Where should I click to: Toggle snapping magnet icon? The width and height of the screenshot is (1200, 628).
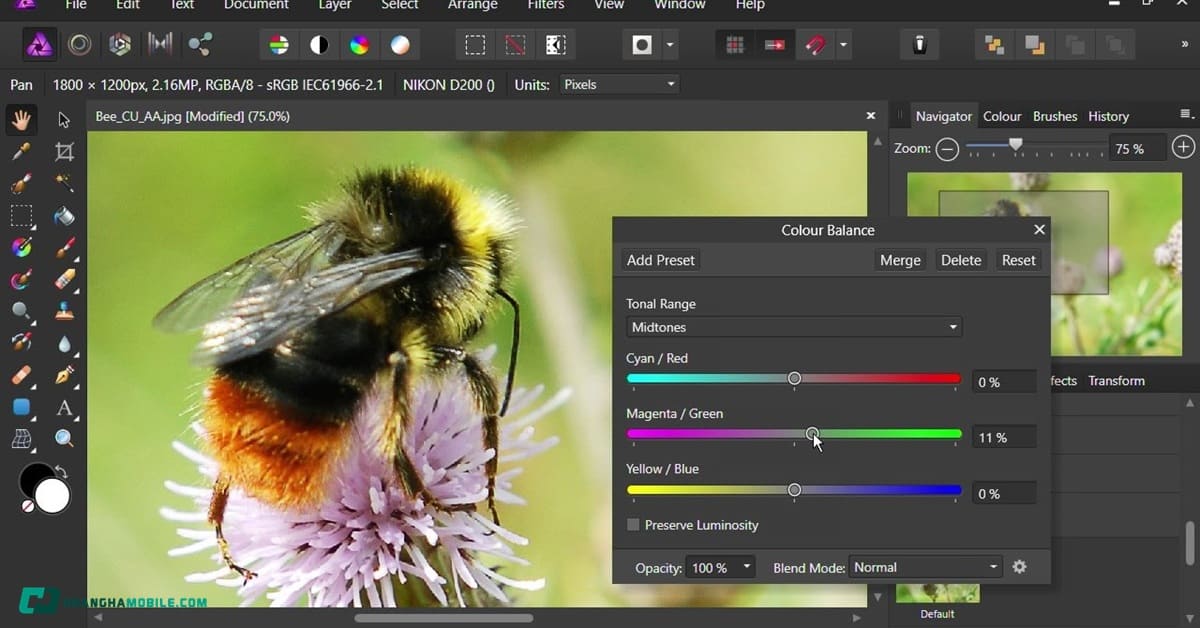[816, 44]
